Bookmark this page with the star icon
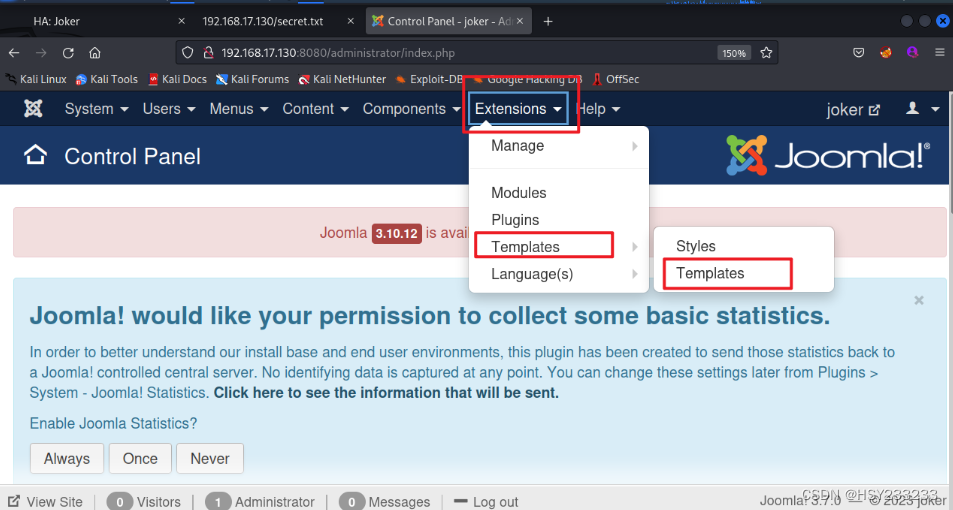953x510 pixels. [766, 53]
